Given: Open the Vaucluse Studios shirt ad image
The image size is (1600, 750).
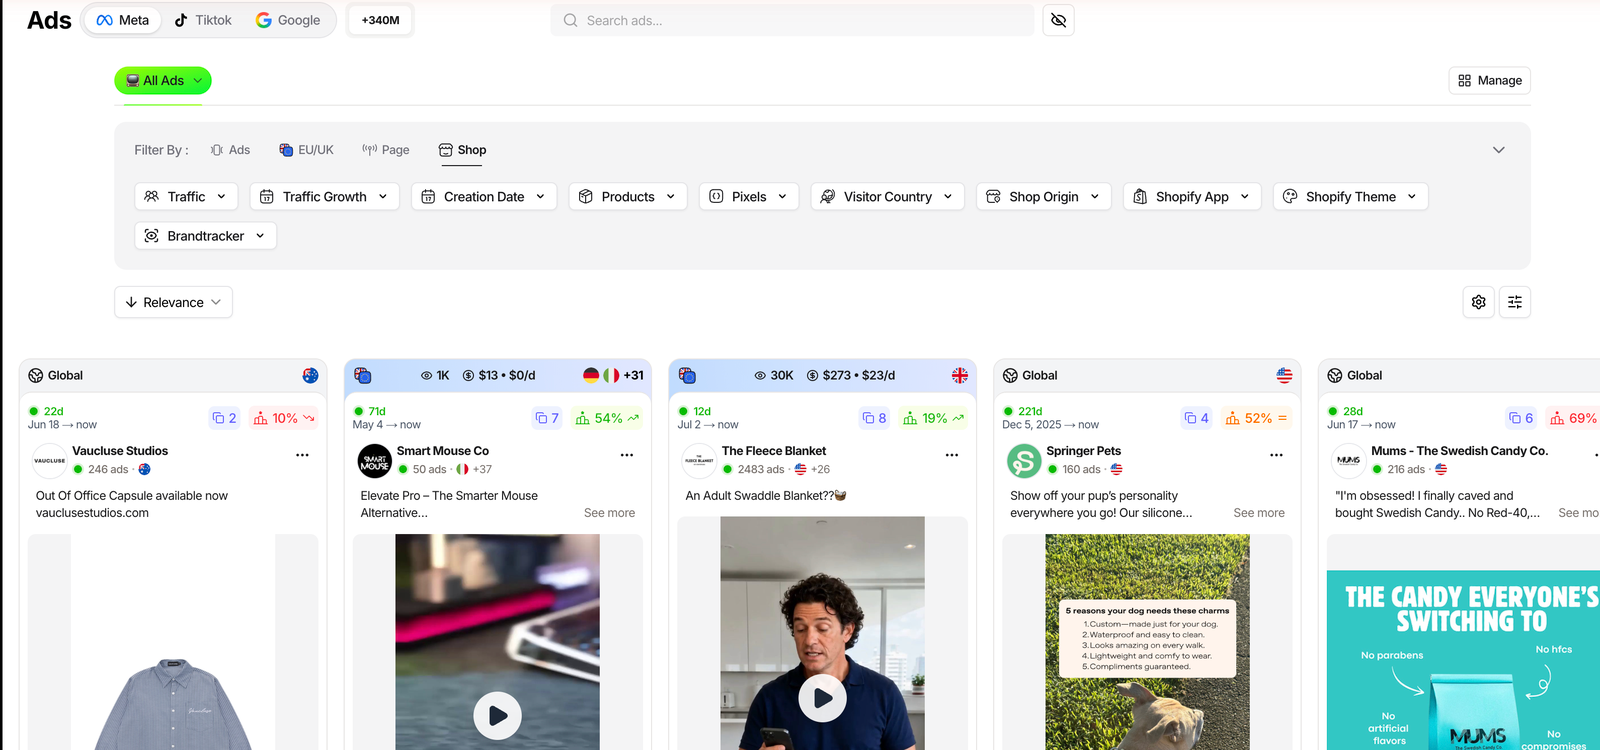Looking at the screenshot, I should pos(173,642).
